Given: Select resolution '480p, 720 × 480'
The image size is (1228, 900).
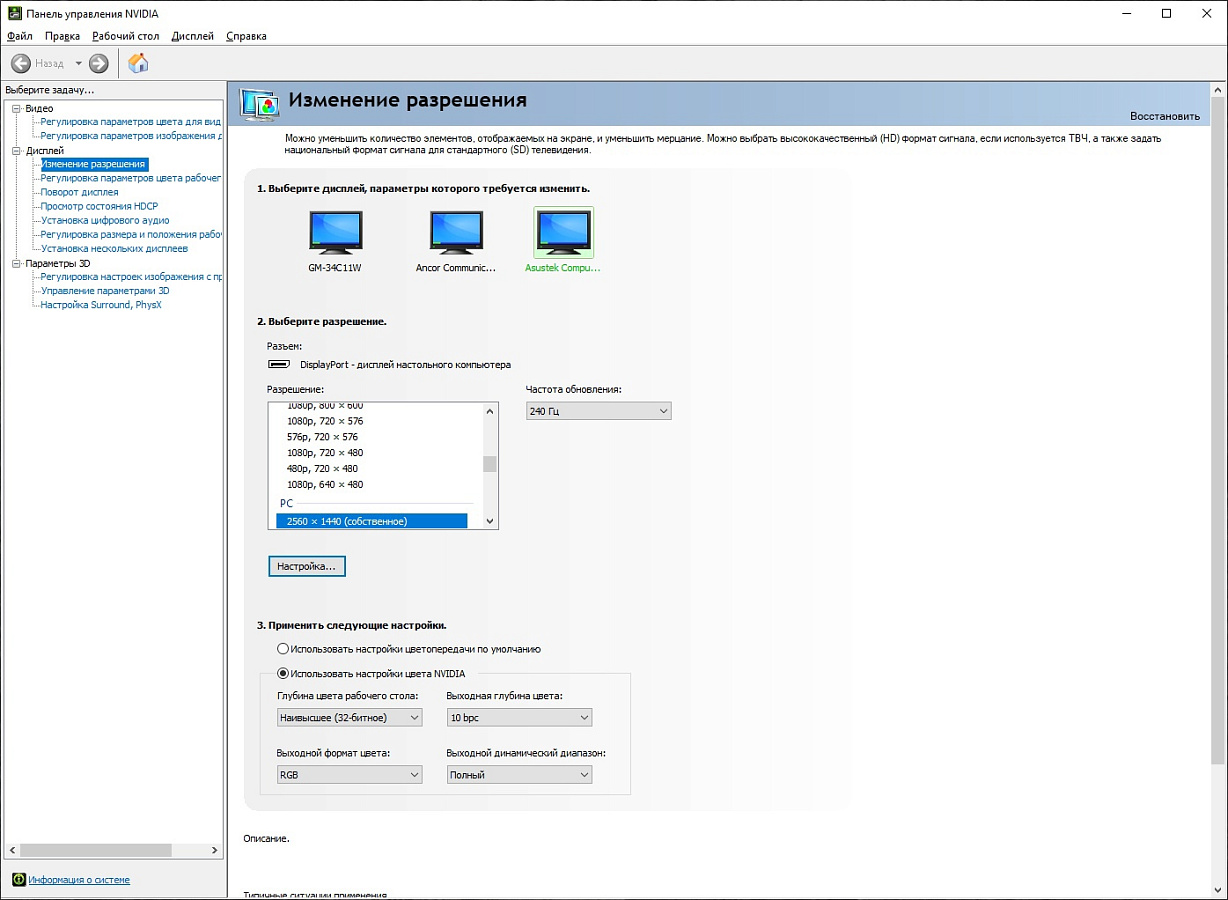Looking at the screenshot, I should pyautogui.click(x=322, y=469).
